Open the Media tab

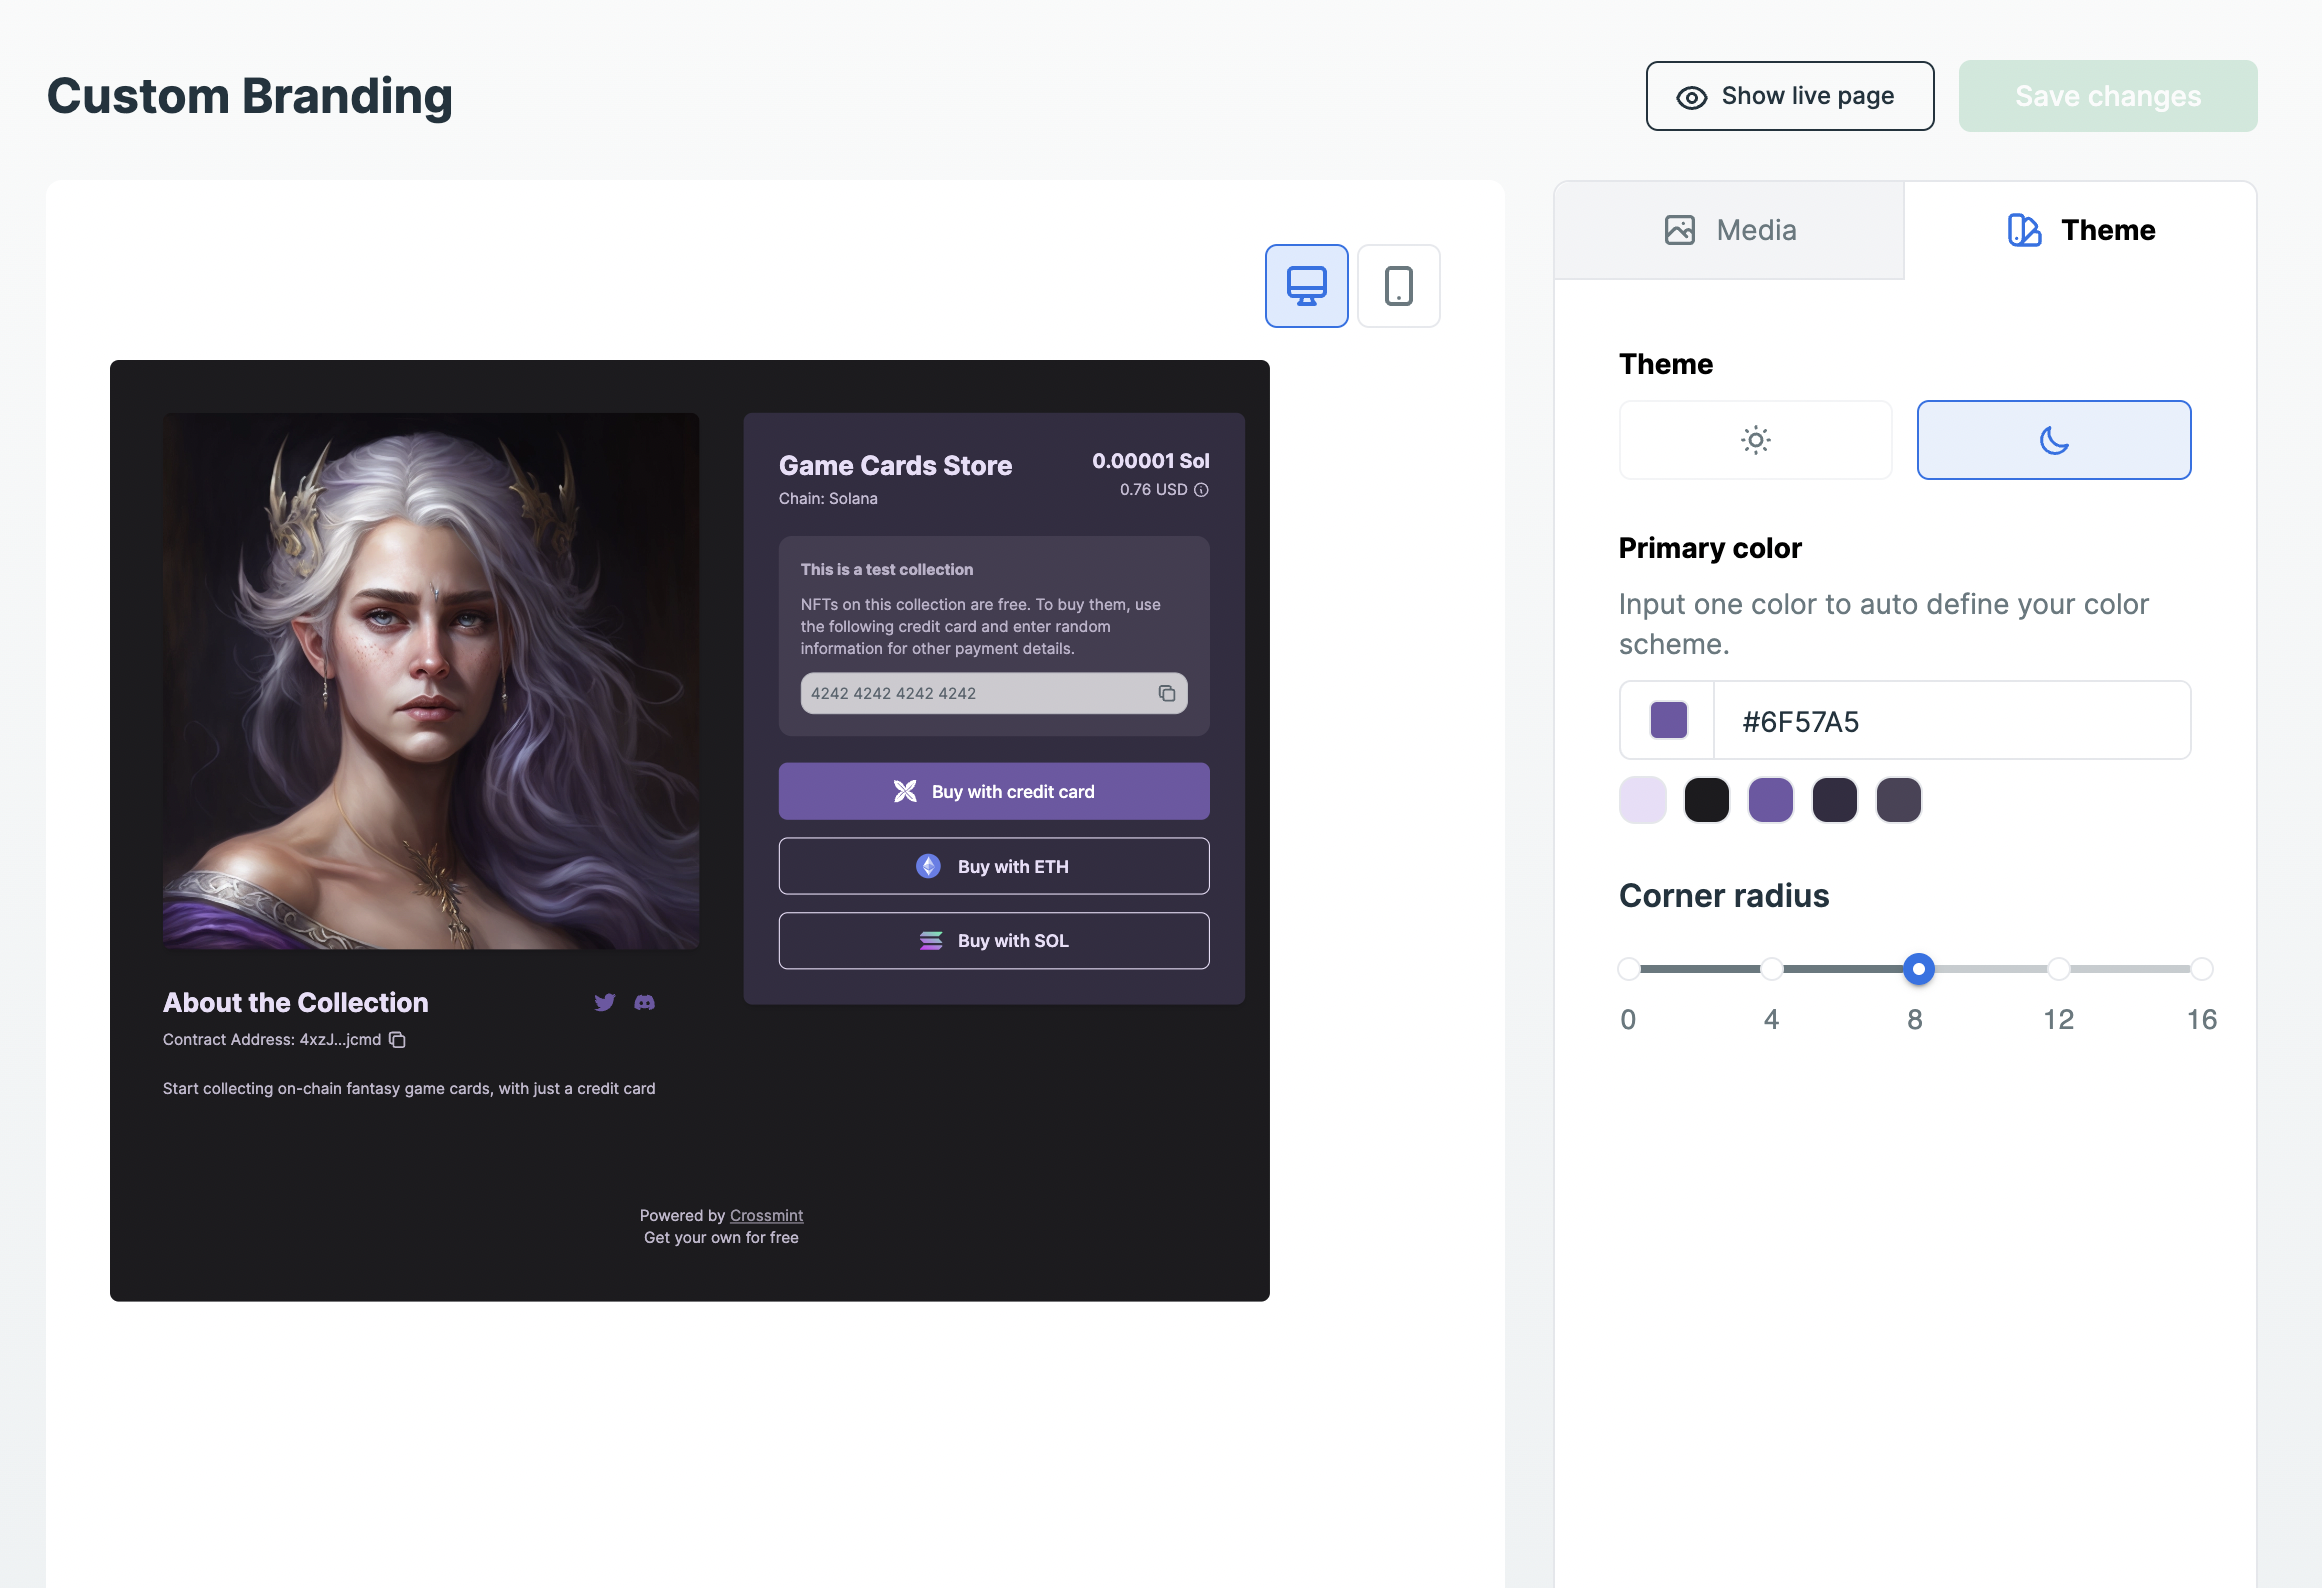tap(1729, 230)
